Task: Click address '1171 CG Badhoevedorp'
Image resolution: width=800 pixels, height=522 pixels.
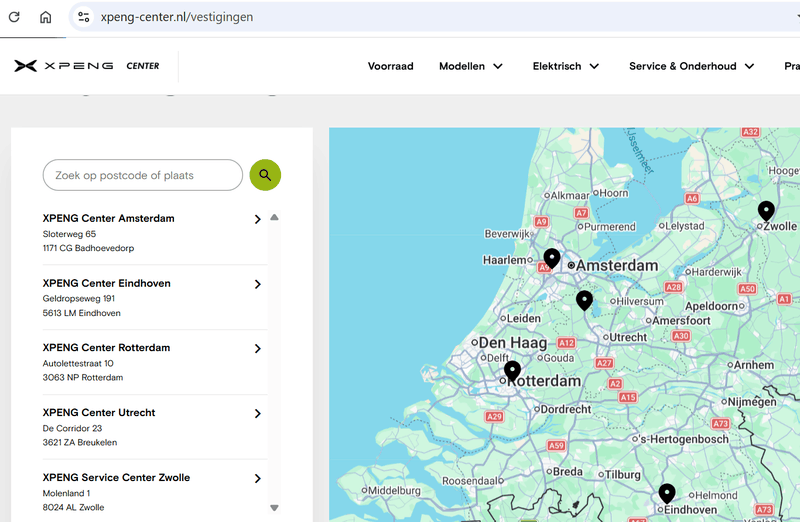Action: (88, 248)
